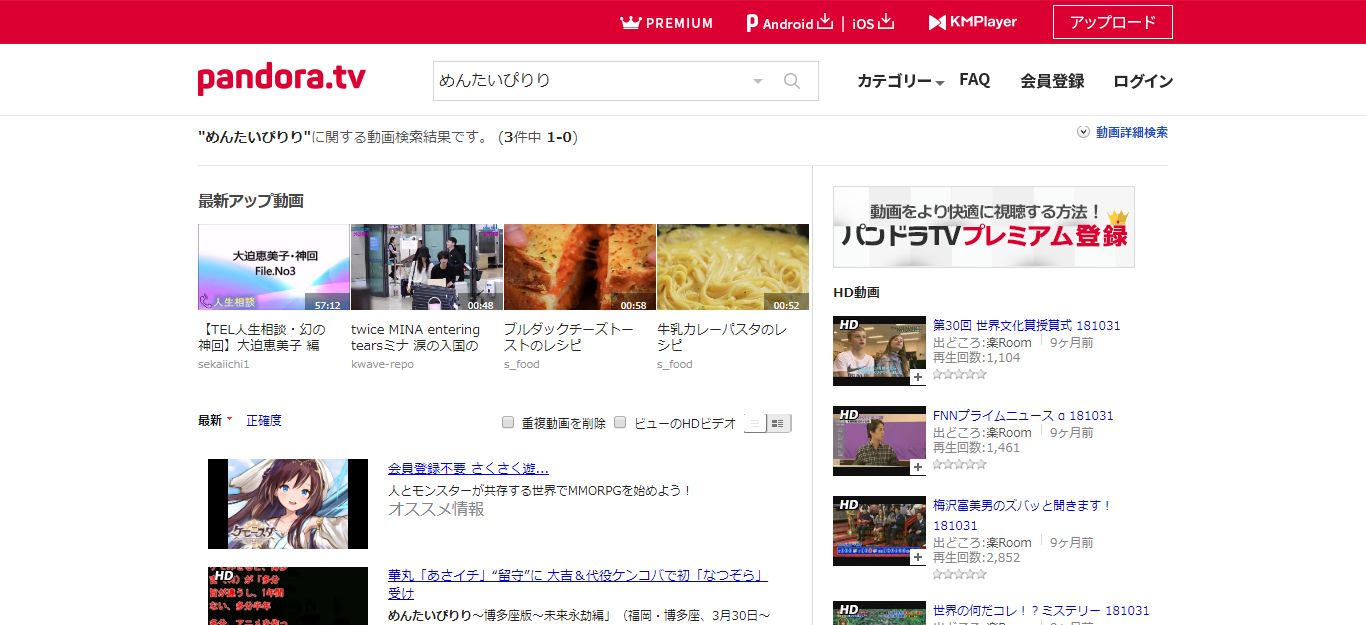1366x625 pixels.
Task: Rate 世界文化賞授賞式 video with stars
Action: 960,374
